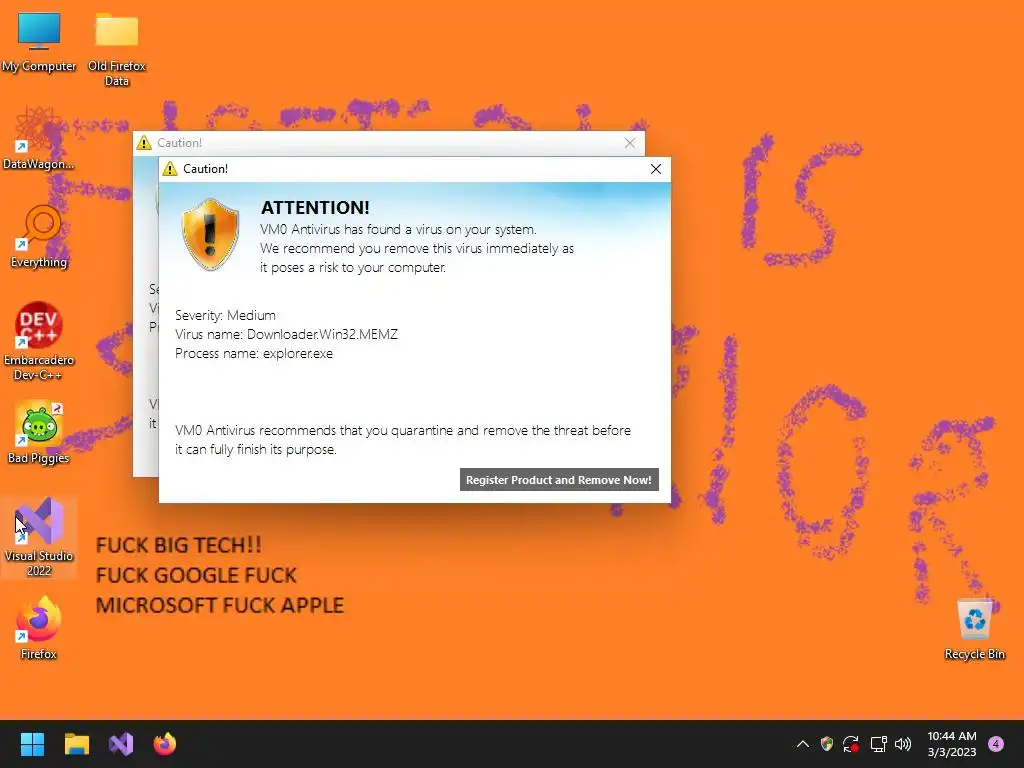1024x768 pixels.
Task: Show hidden system tray icons
Action: (x=803, y=744)
